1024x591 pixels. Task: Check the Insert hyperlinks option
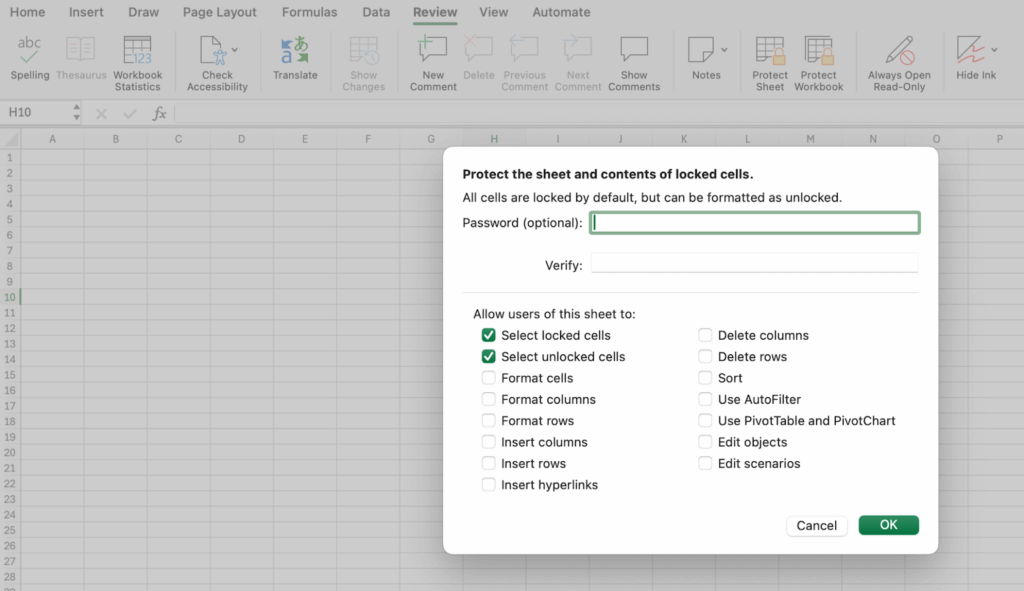coord(488,485)
